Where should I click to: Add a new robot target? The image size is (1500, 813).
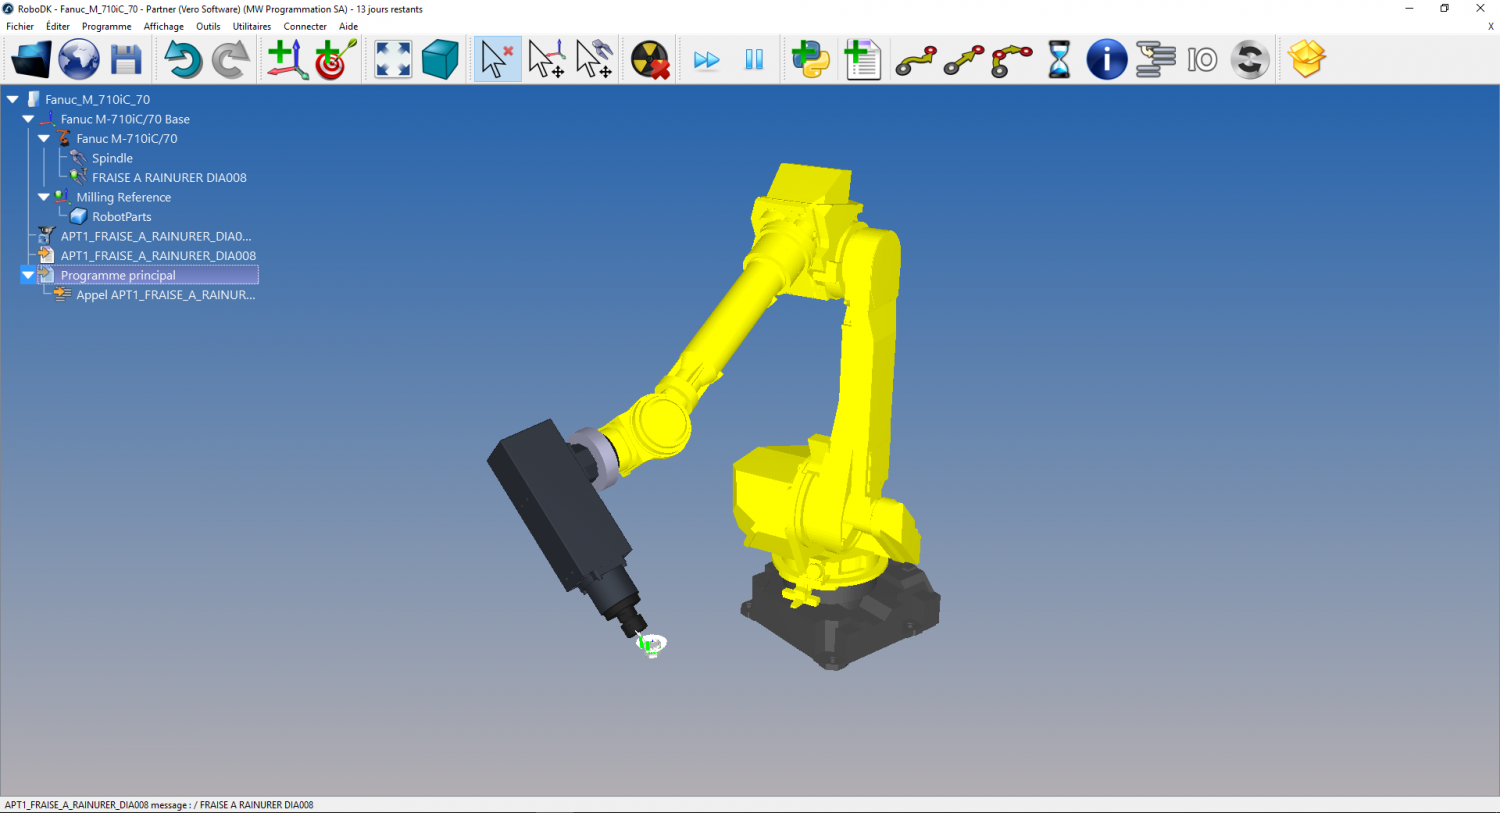click(335, 60)
